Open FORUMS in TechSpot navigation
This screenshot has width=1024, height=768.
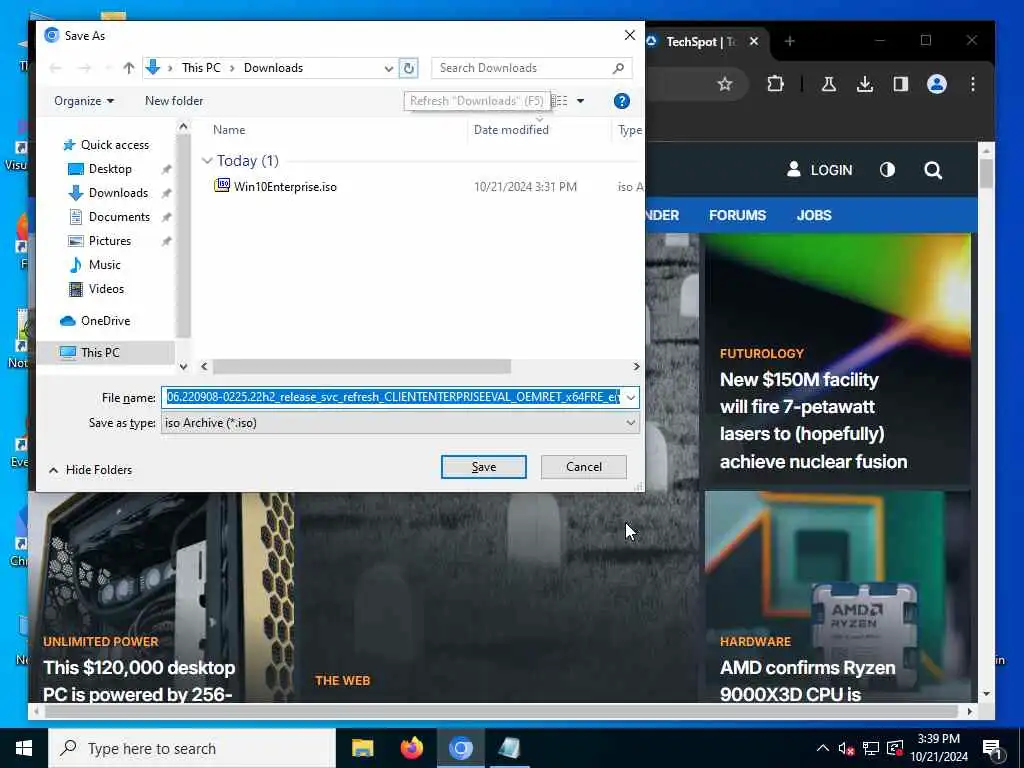click(737, 215)
